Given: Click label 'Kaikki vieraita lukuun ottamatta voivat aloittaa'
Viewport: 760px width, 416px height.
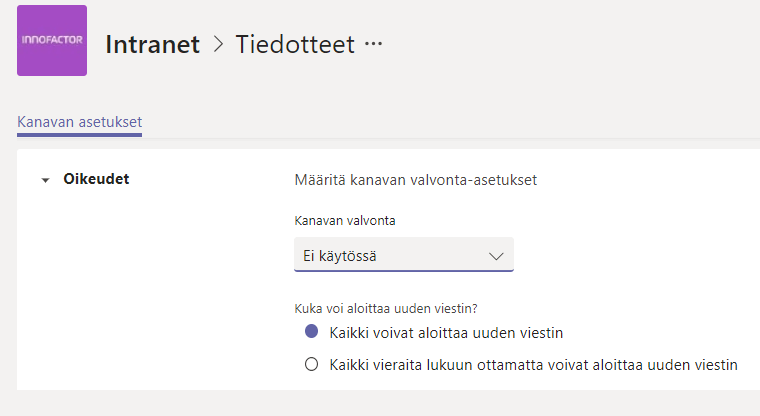Looking at the screenshot, I should 533,365.
